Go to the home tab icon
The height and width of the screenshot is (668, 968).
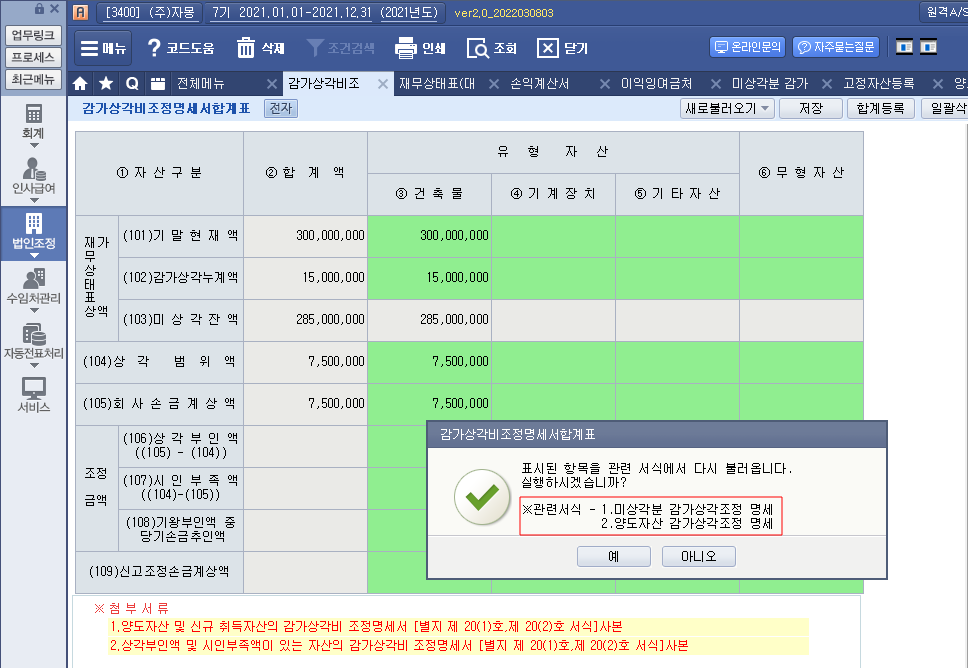coord(81,83)
